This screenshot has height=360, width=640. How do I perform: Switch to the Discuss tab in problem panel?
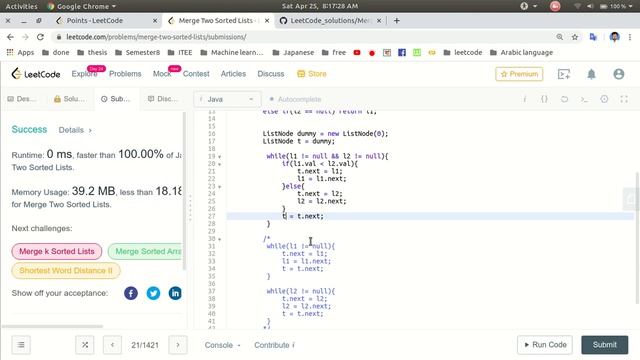163,99
